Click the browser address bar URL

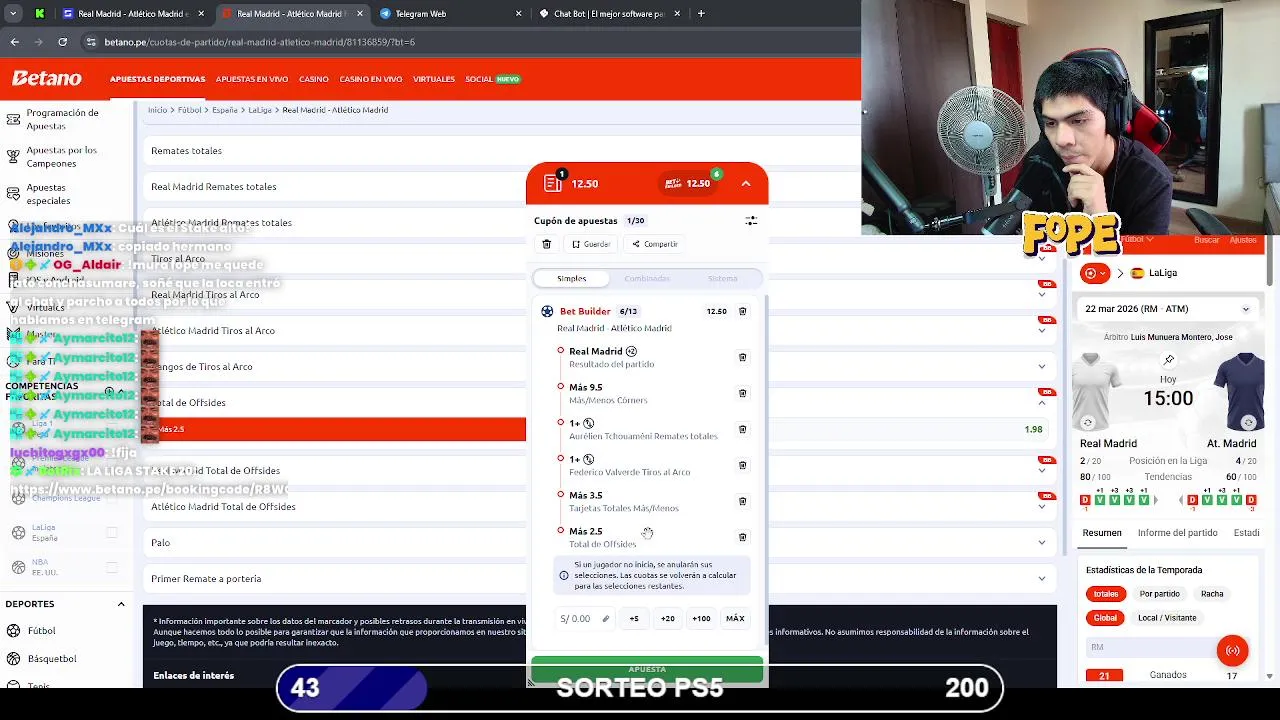pyautogui.click(x=260, y=42)
